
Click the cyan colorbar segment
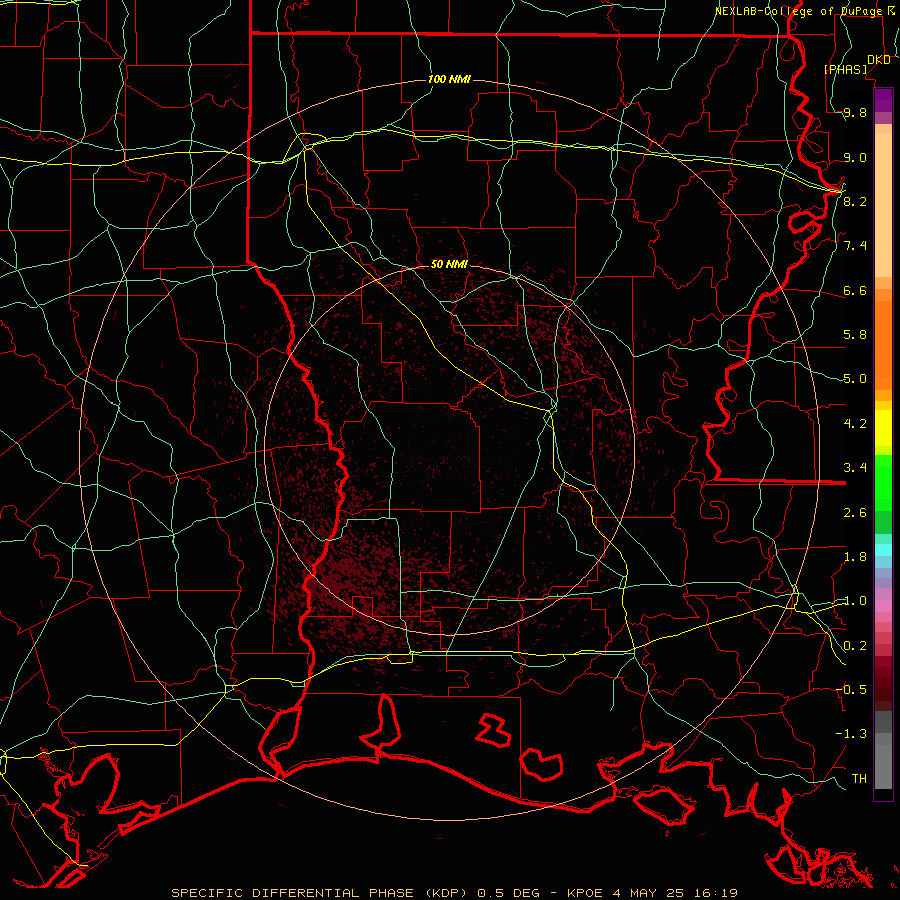pos(883,550)
